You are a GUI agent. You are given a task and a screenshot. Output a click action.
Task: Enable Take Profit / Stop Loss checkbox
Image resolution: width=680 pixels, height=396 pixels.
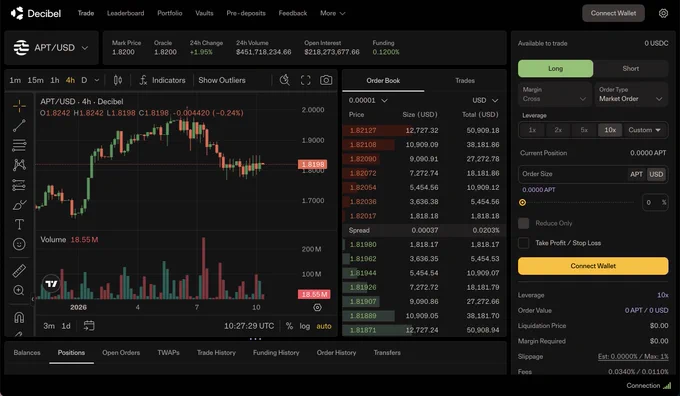click(x=523, y=243)
